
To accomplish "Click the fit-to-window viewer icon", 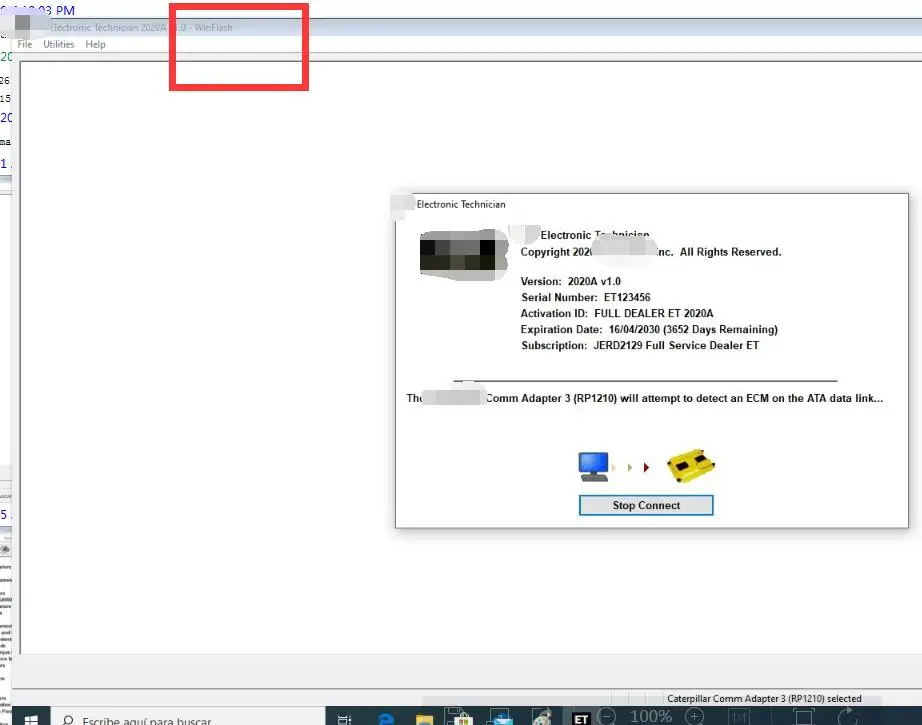I will (803, 717).
